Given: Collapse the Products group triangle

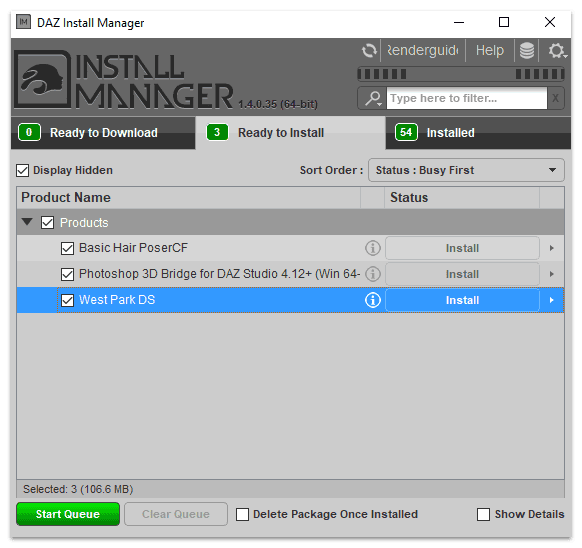Looking at the screenshot, I should pyautogui.click(x=27, y=222).
